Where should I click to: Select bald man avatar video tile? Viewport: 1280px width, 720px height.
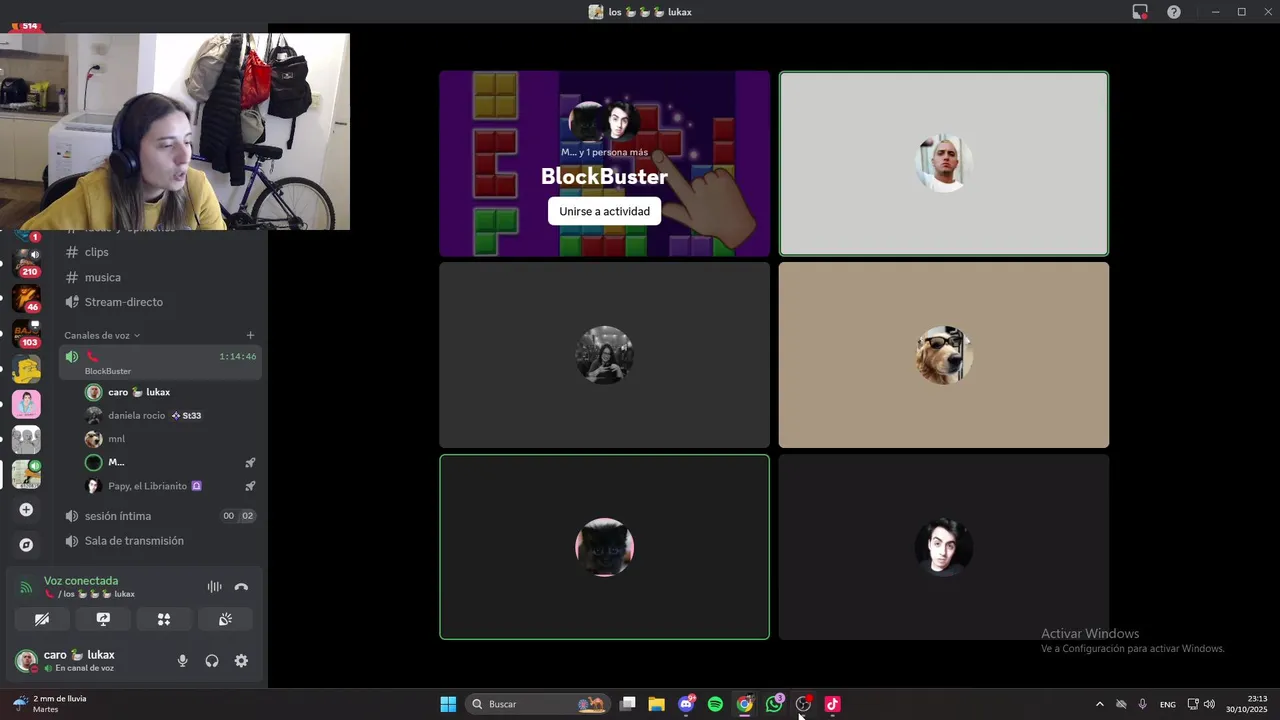[944, 164]
